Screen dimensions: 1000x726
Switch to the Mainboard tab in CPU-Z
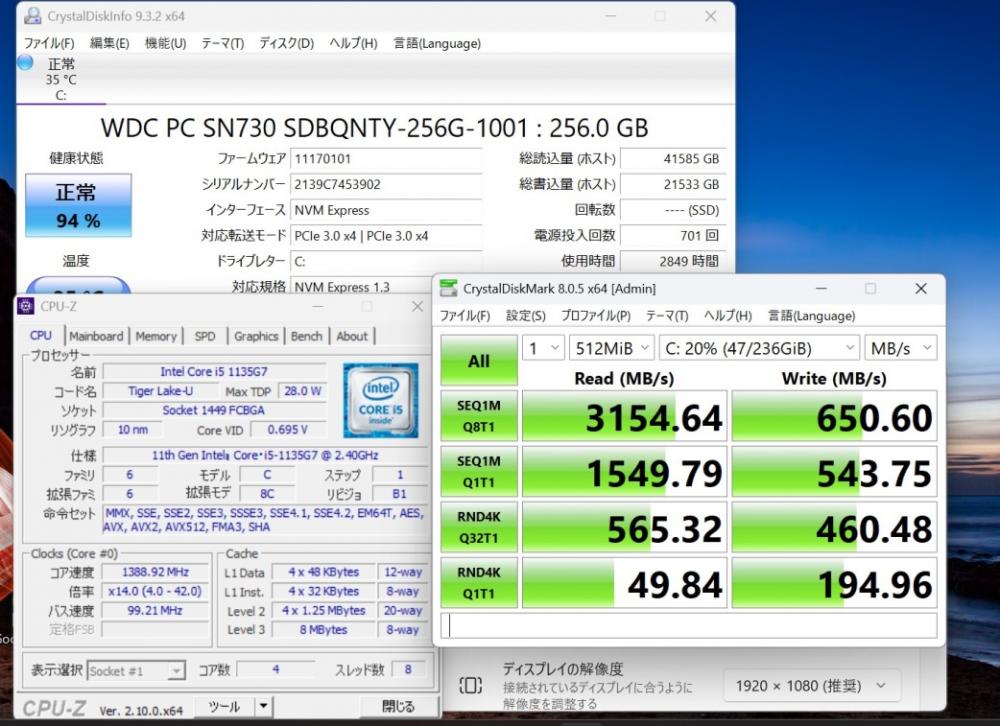pos(96,336)
